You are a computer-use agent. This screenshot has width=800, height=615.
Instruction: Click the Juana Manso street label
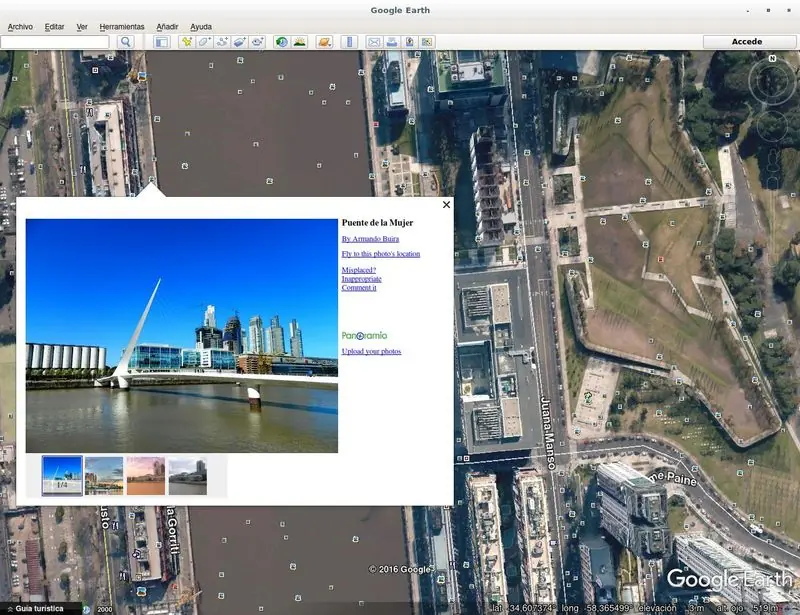547,433
